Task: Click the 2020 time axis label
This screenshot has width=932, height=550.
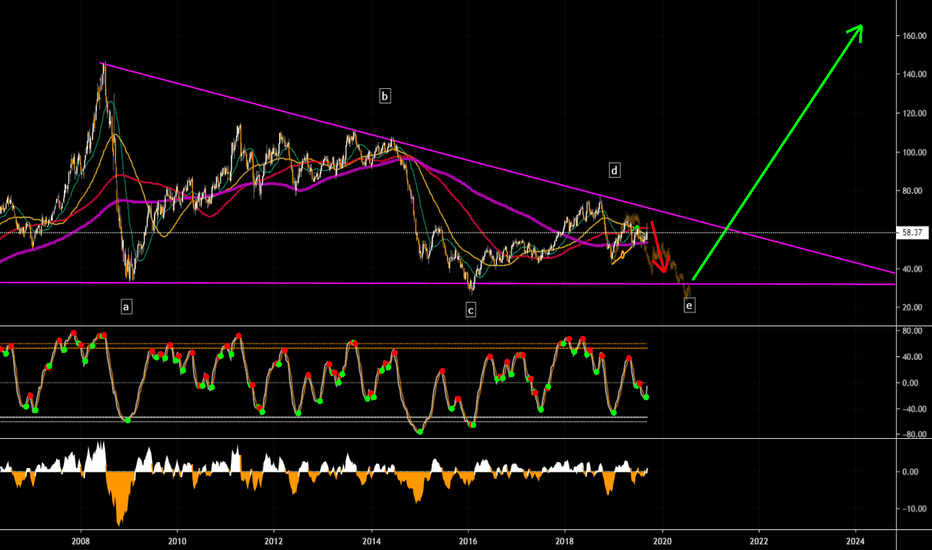Action: tap(662, 541)
